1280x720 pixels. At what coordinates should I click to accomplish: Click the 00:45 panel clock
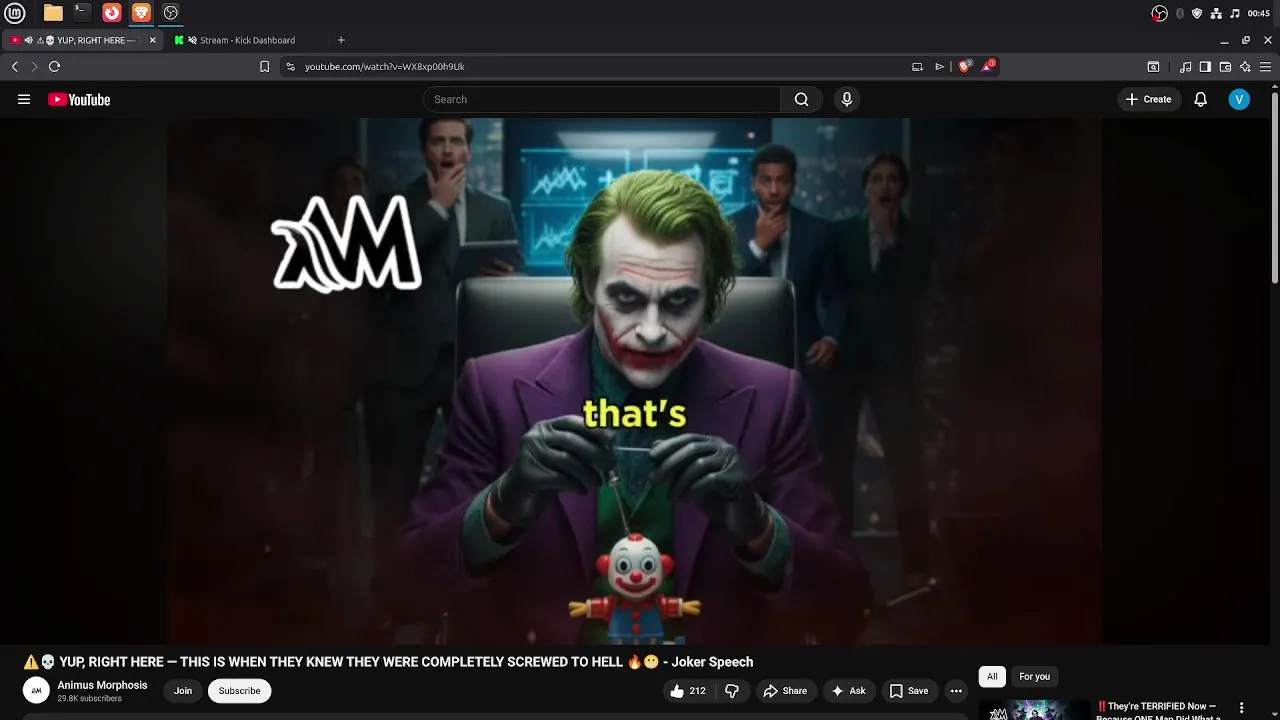pos(1258,13)
